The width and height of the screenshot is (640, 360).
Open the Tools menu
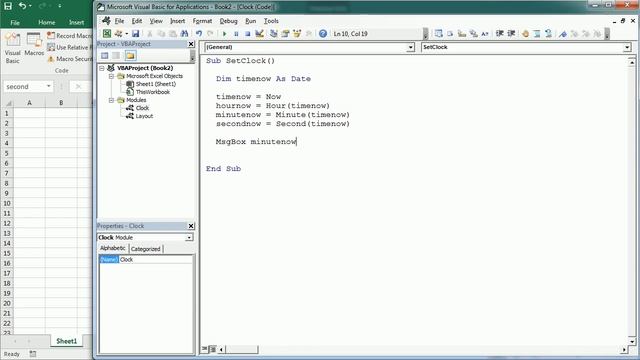[x=271, y=21]
